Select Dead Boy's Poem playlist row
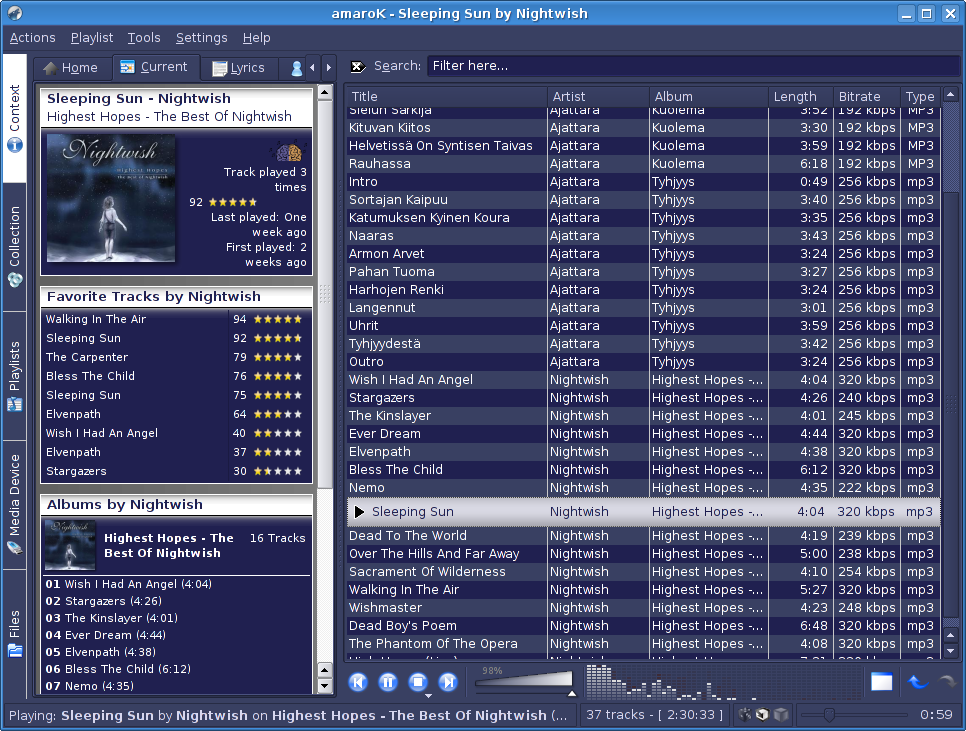The image size is (966, 731). 643,626
